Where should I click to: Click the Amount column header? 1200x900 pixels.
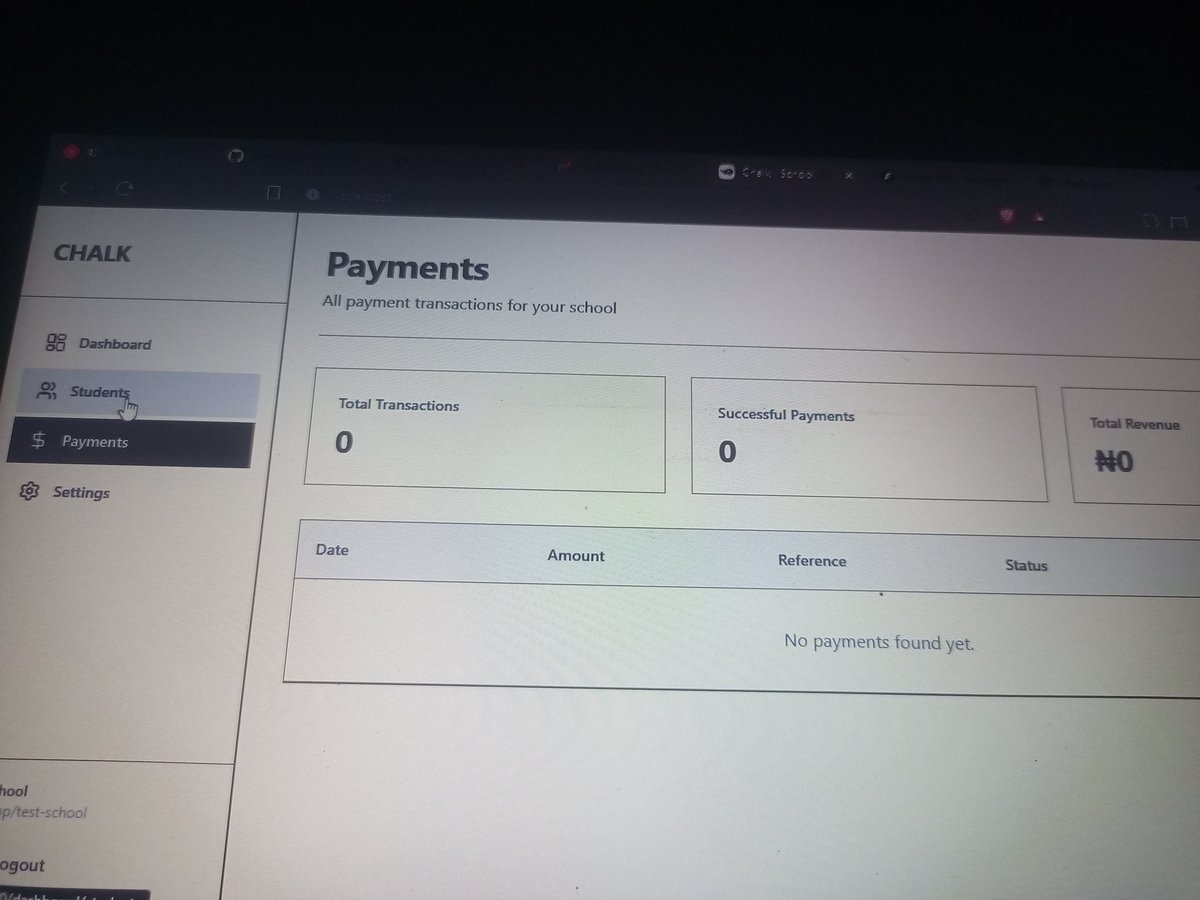click(576, 555)
